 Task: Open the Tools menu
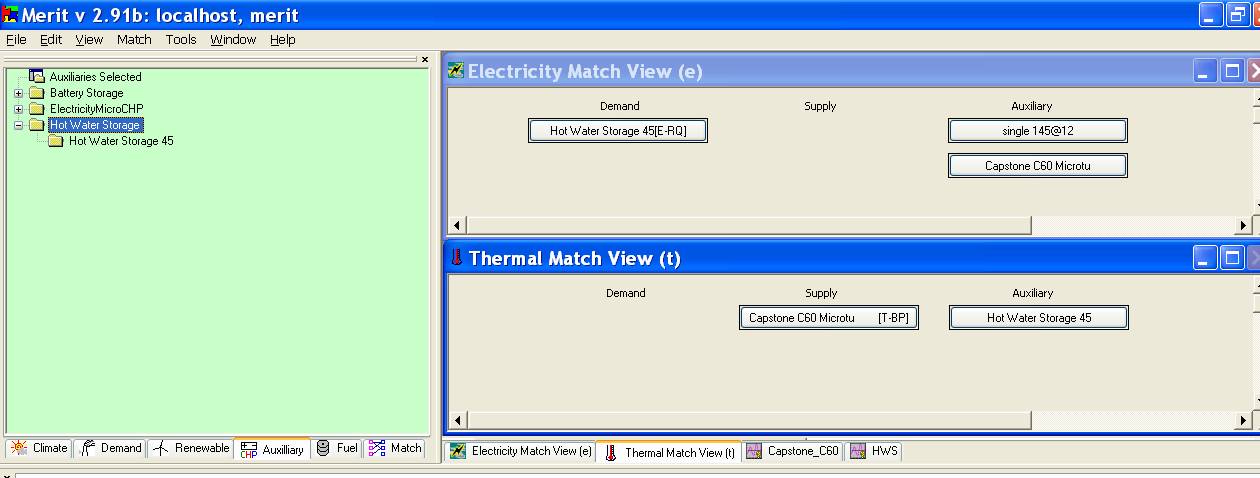pyautogui.click(x=181, y=40)
